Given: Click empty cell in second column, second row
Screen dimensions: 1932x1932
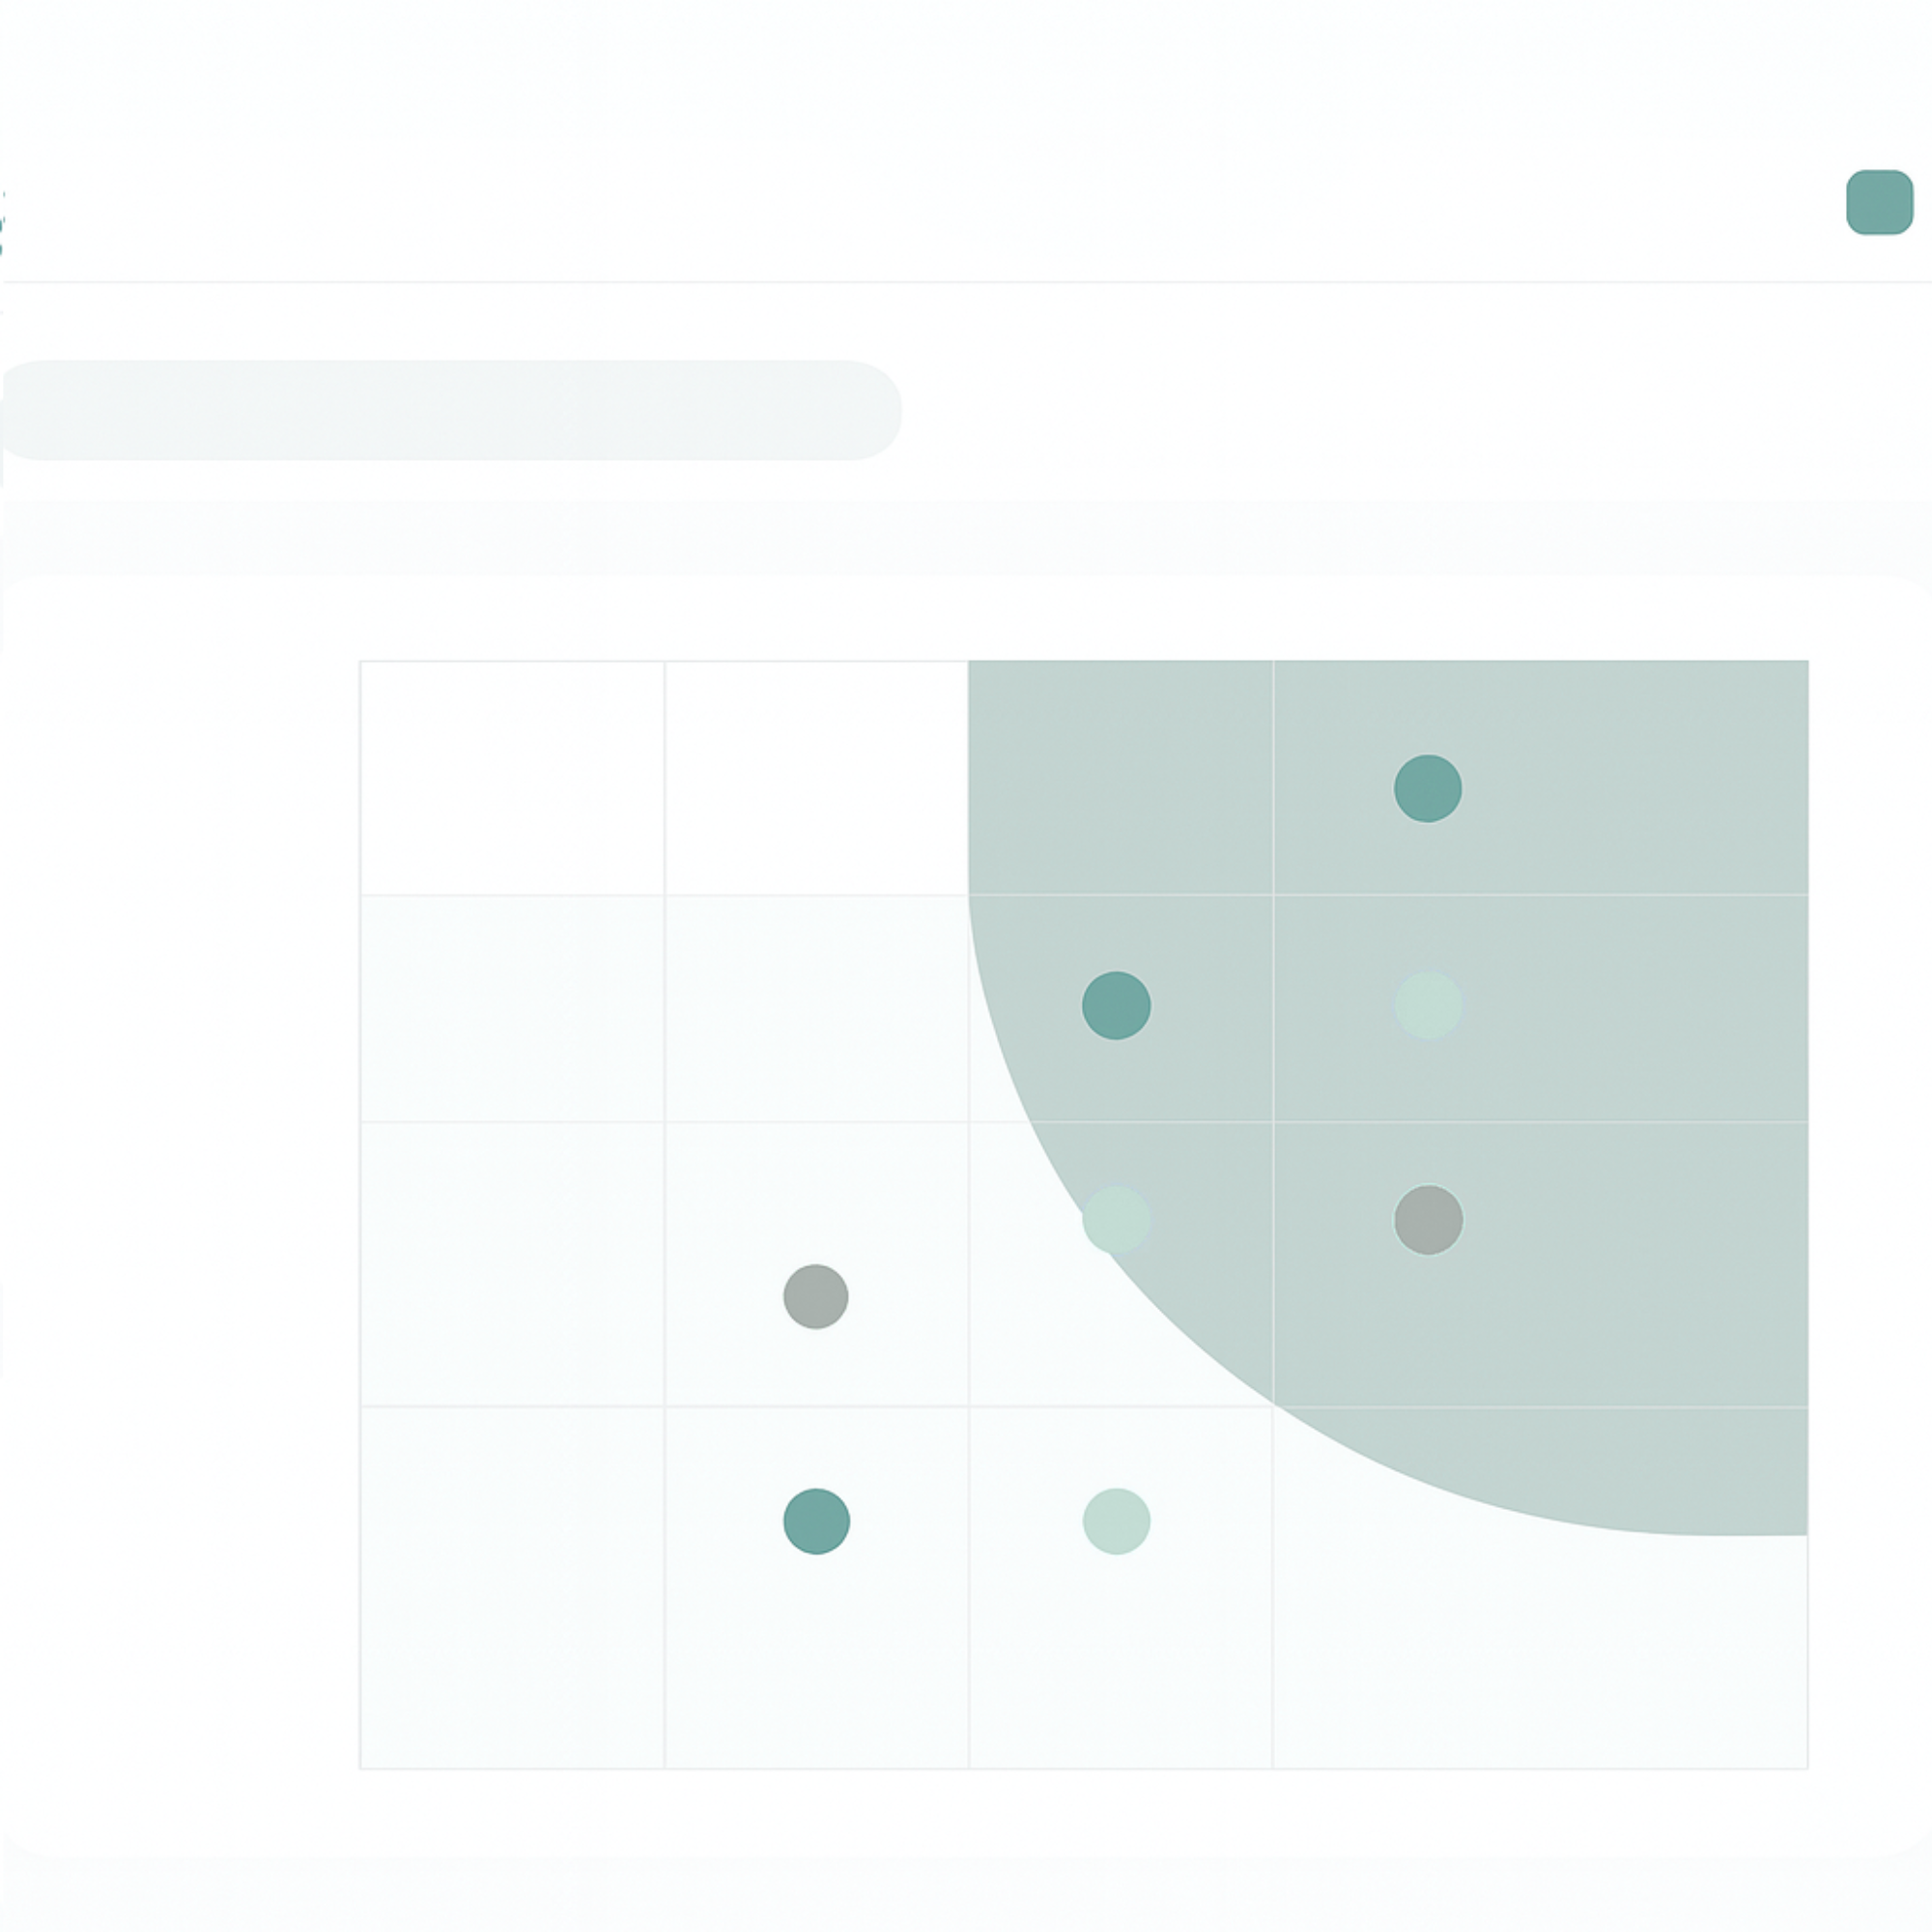Looking at the screenshot, I should [x=816, y=1008].
